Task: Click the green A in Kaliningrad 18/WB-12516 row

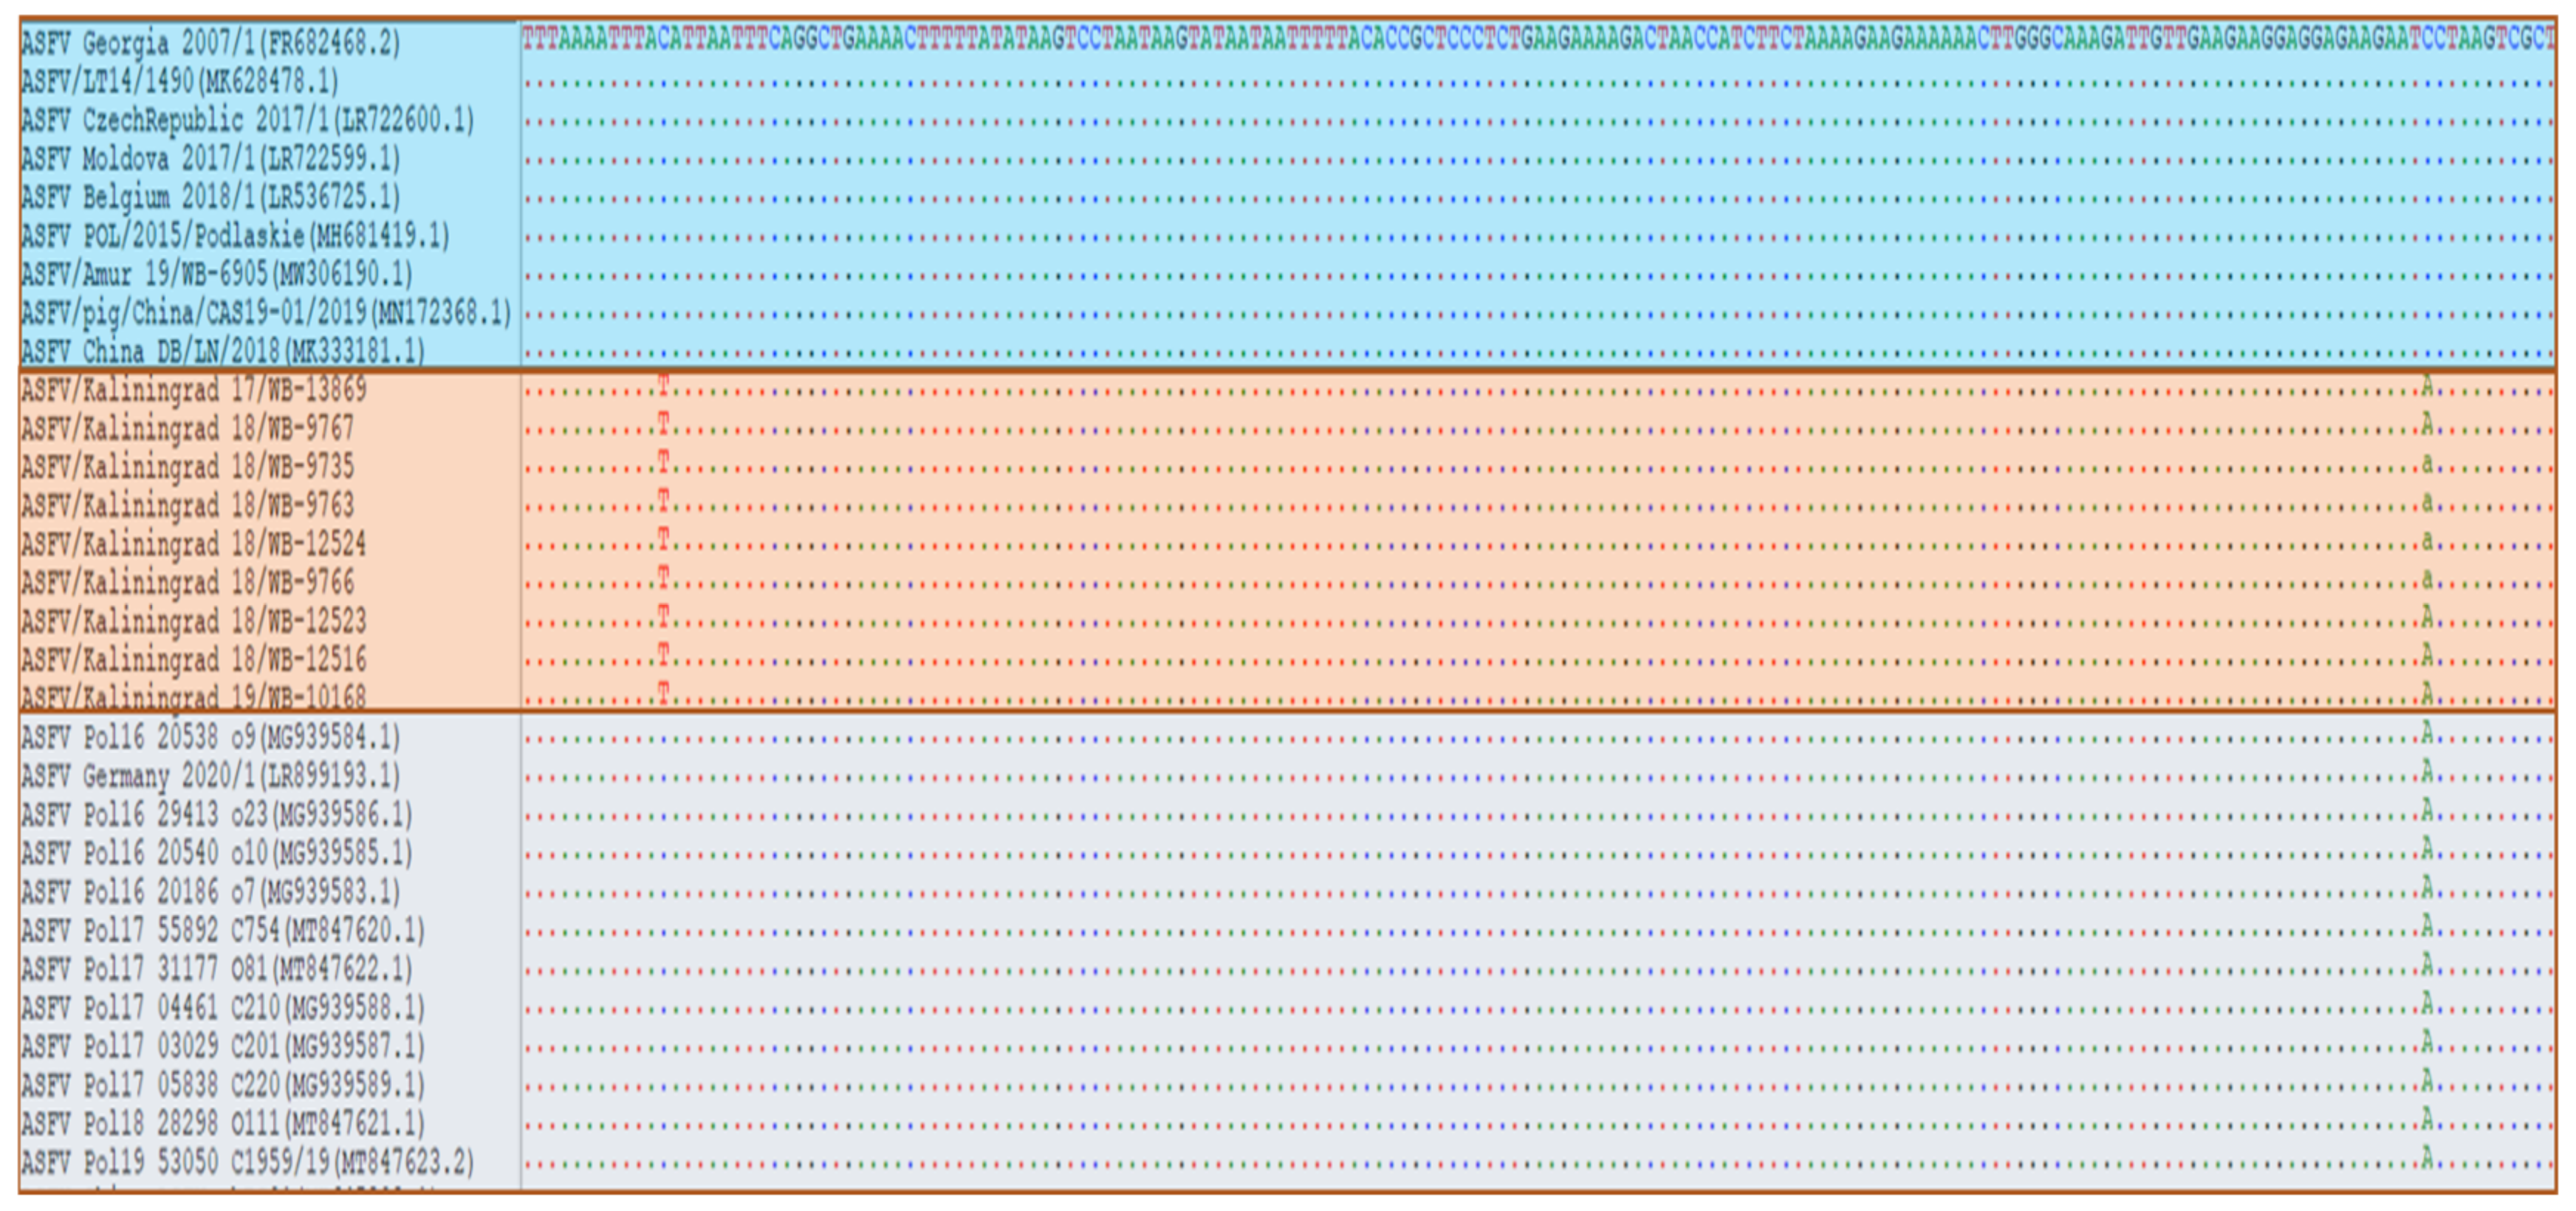Action: point(2427,655)
